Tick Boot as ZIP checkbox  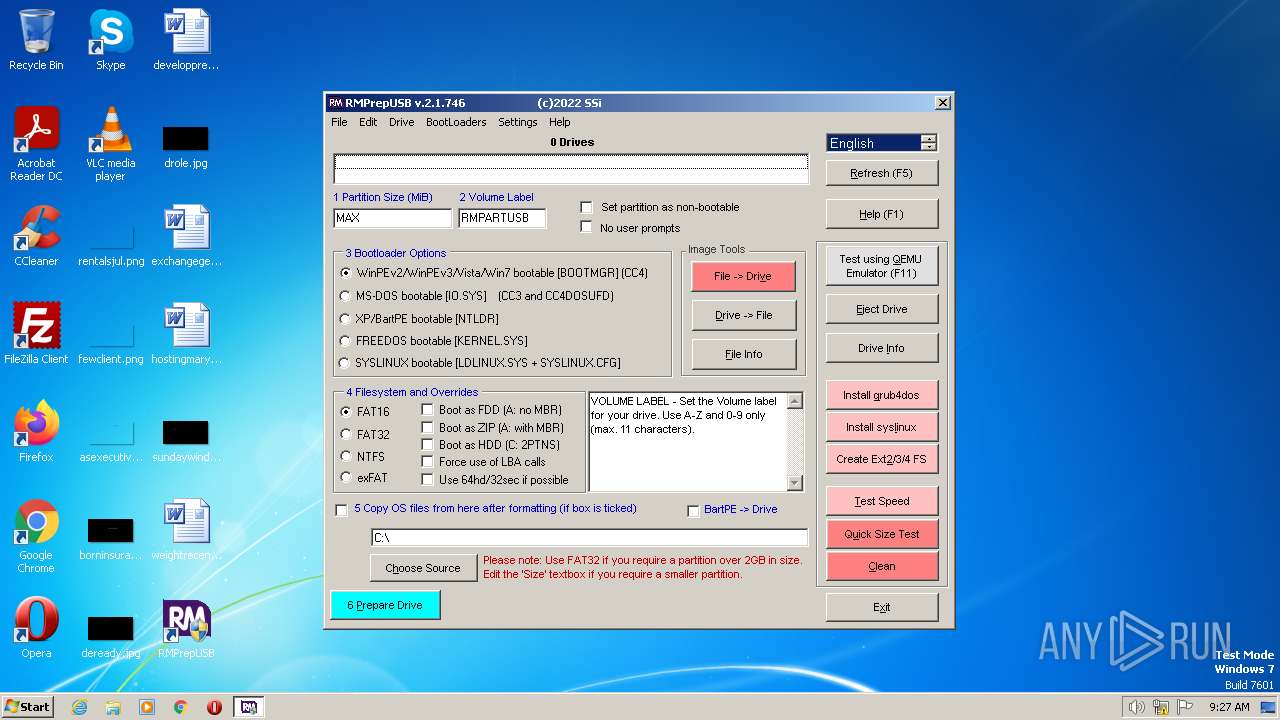[428, 427]
